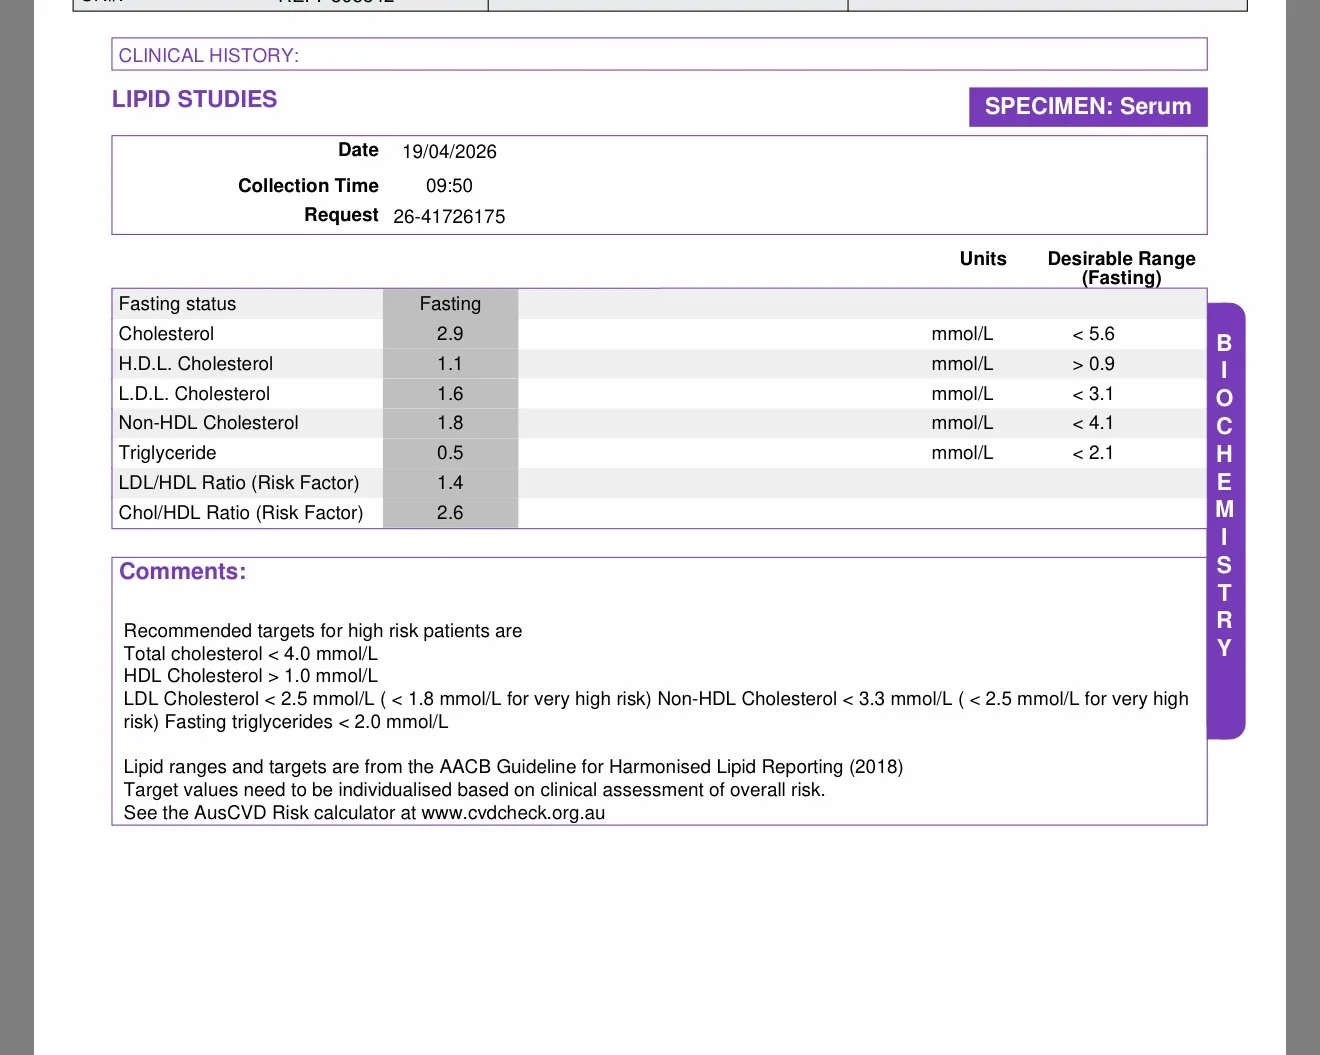Click the H.D.L. Cholesterol row label
This screenshot has height=1055, width=1320.
[196, 364]
